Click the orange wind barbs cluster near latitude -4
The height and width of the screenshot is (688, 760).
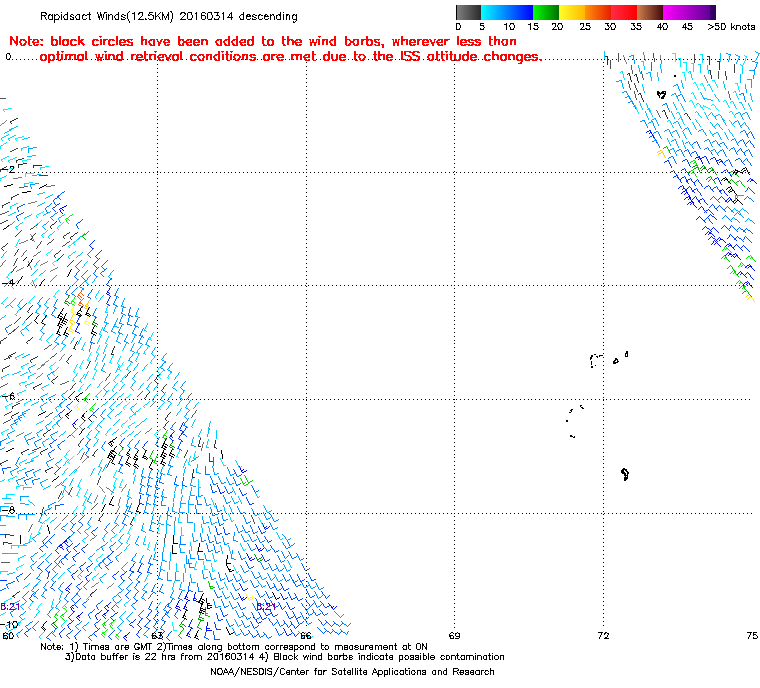coord(81,297)
